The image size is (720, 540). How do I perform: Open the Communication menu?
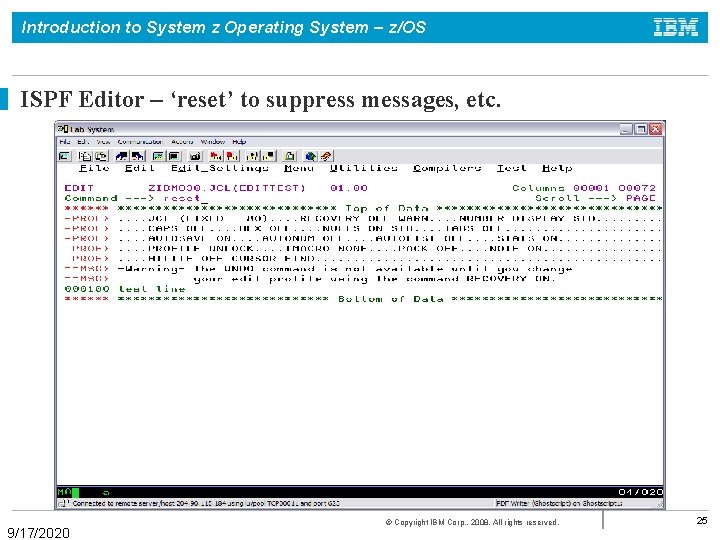(x=140, y=142)
